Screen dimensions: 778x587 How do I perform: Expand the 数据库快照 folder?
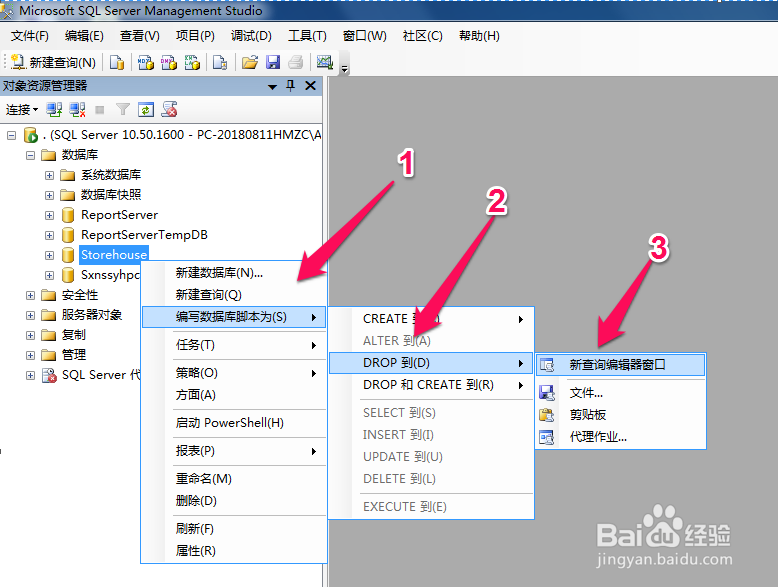tap(49, 195)
